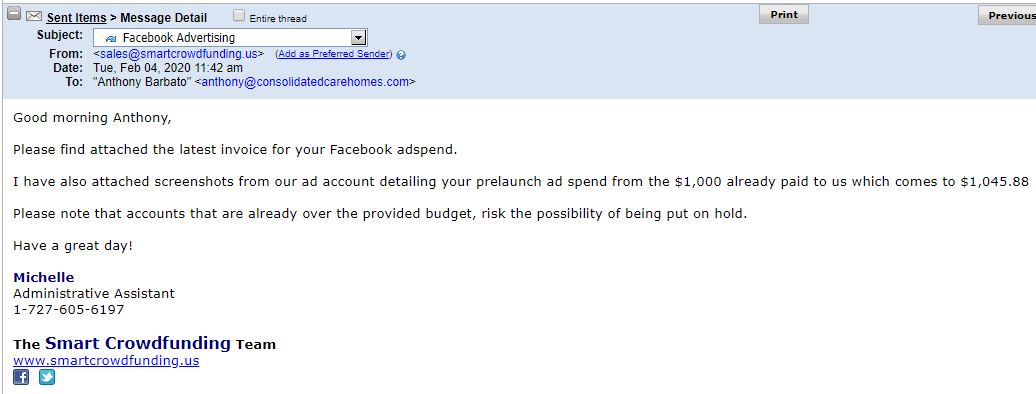
Task: Click recipient anthony@consolidatedcarehomes.com address
Action: coord(305,82)
